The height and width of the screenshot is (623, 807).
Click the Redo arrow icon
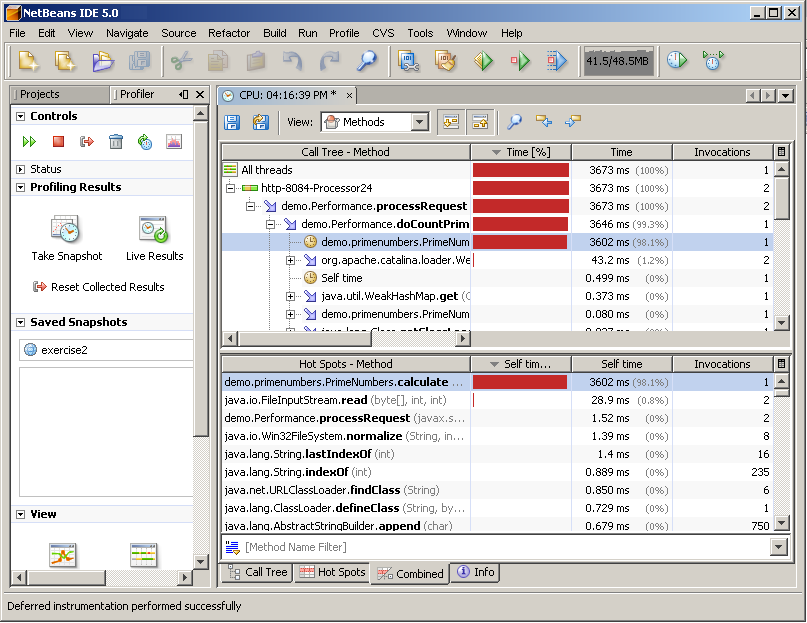pyautogui.click(x=329, y=61)
